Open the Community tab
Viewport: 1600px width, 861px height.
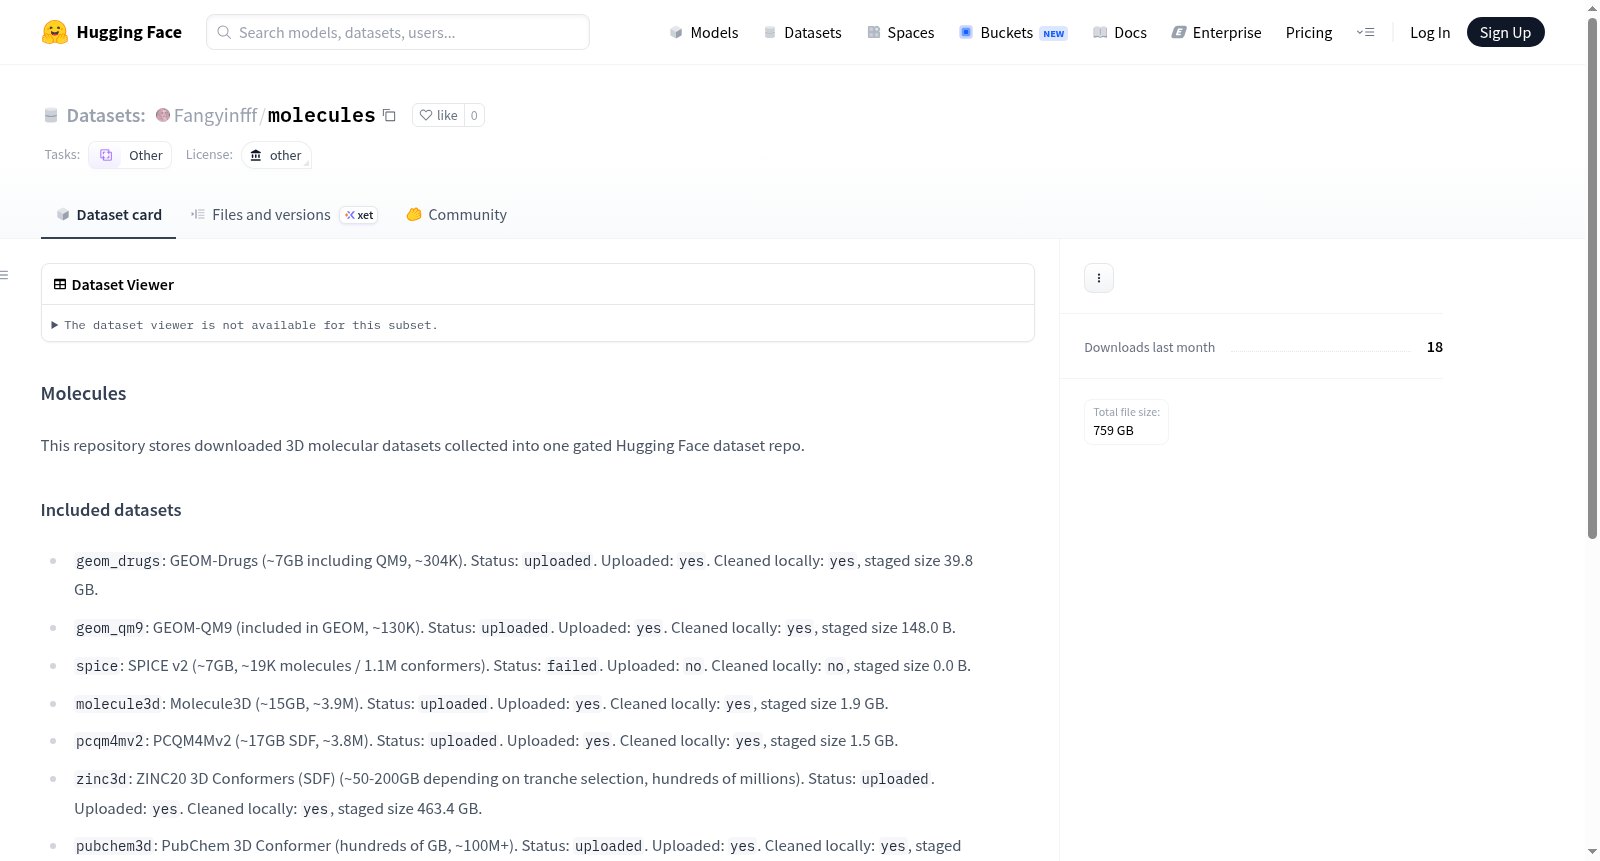457,215
